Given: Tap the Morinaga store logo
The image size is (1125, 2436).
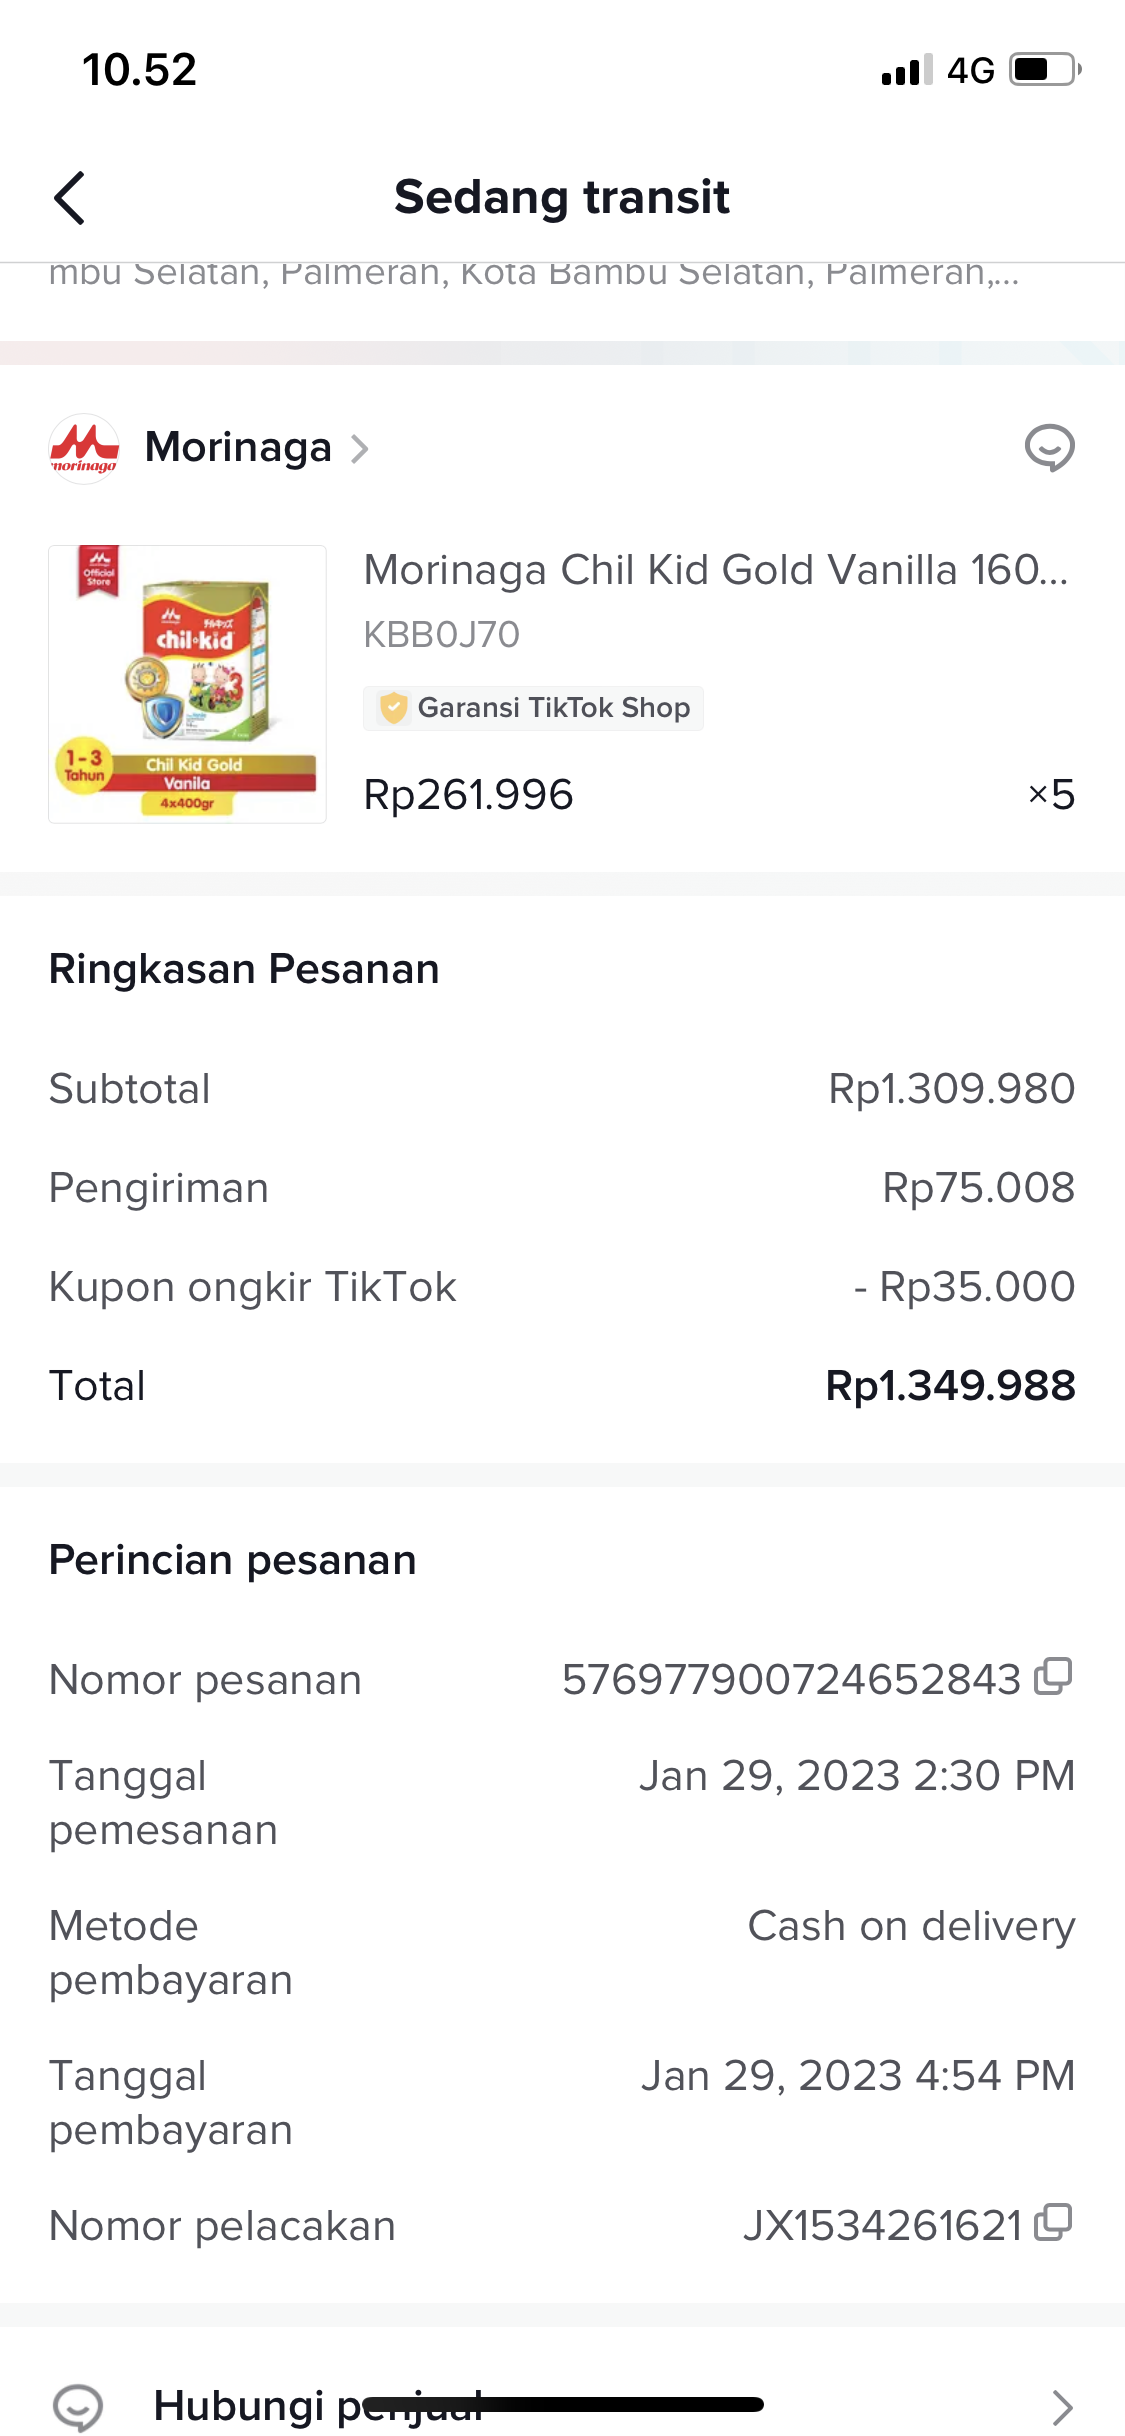Looking at the screenshot, I should click(84, 449).
